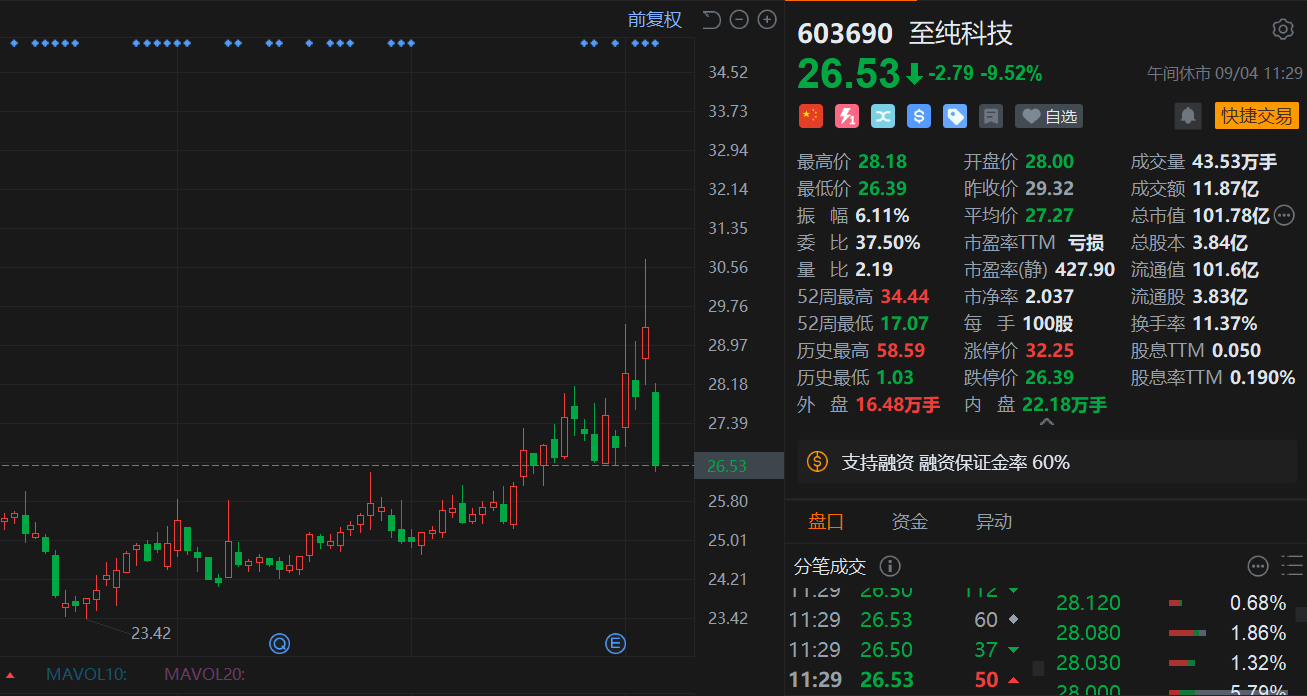Click the blue price tag icon
The height and width of the screenshot is (696, 1307).
point(955,116)
